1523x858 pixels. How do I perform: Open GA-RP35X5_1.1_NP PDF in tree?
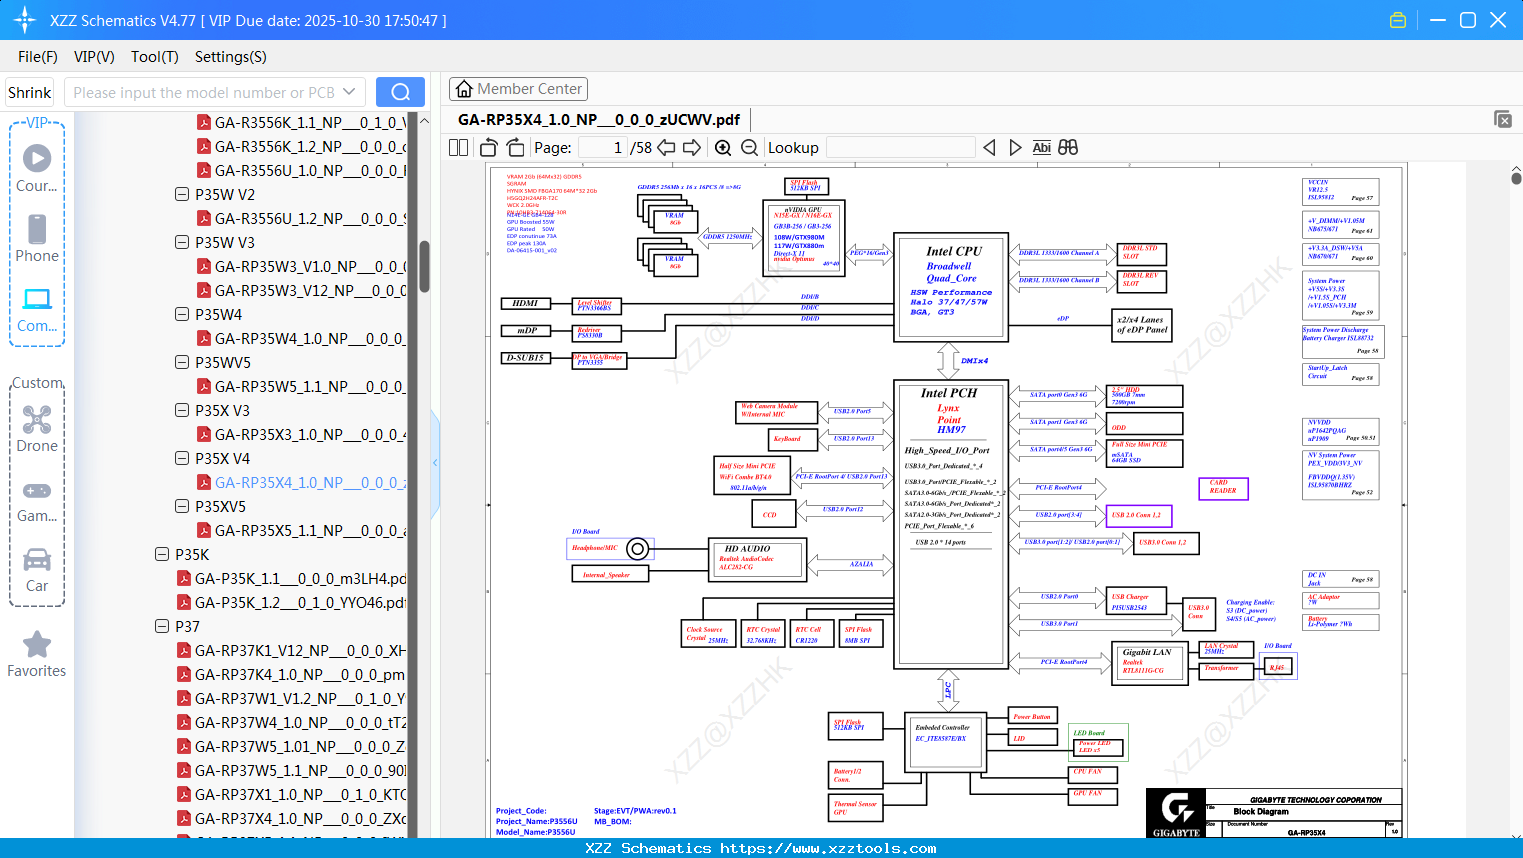(x=301, y=530)
